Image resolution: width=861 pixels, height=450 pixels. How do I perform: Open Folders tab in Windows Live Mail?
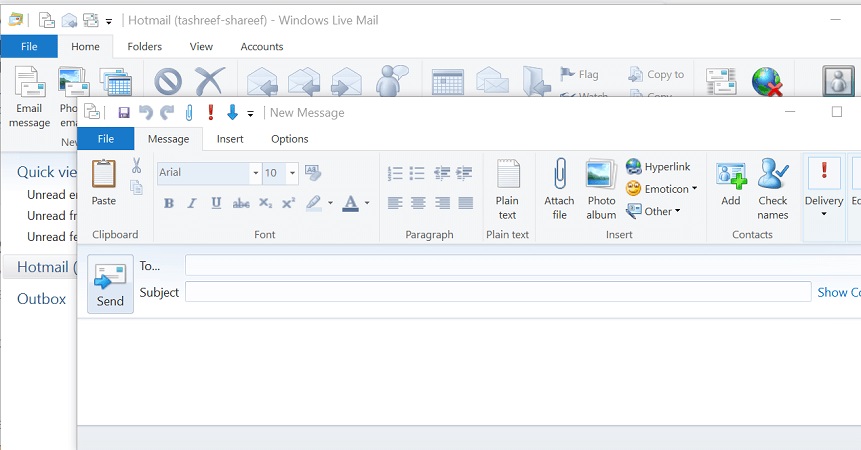[x=144, y=47]
